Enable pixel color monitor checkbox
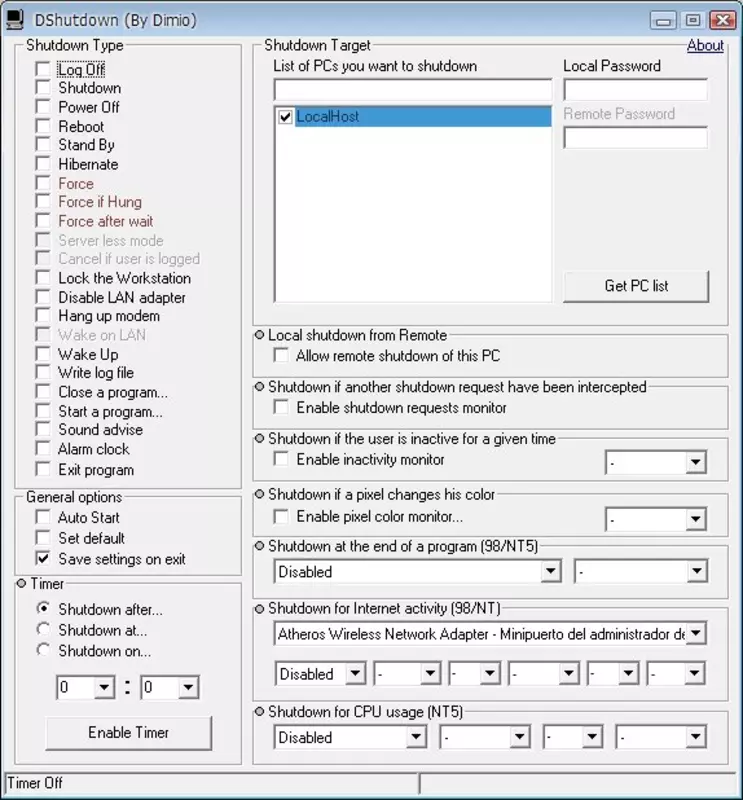 (281, 516)
